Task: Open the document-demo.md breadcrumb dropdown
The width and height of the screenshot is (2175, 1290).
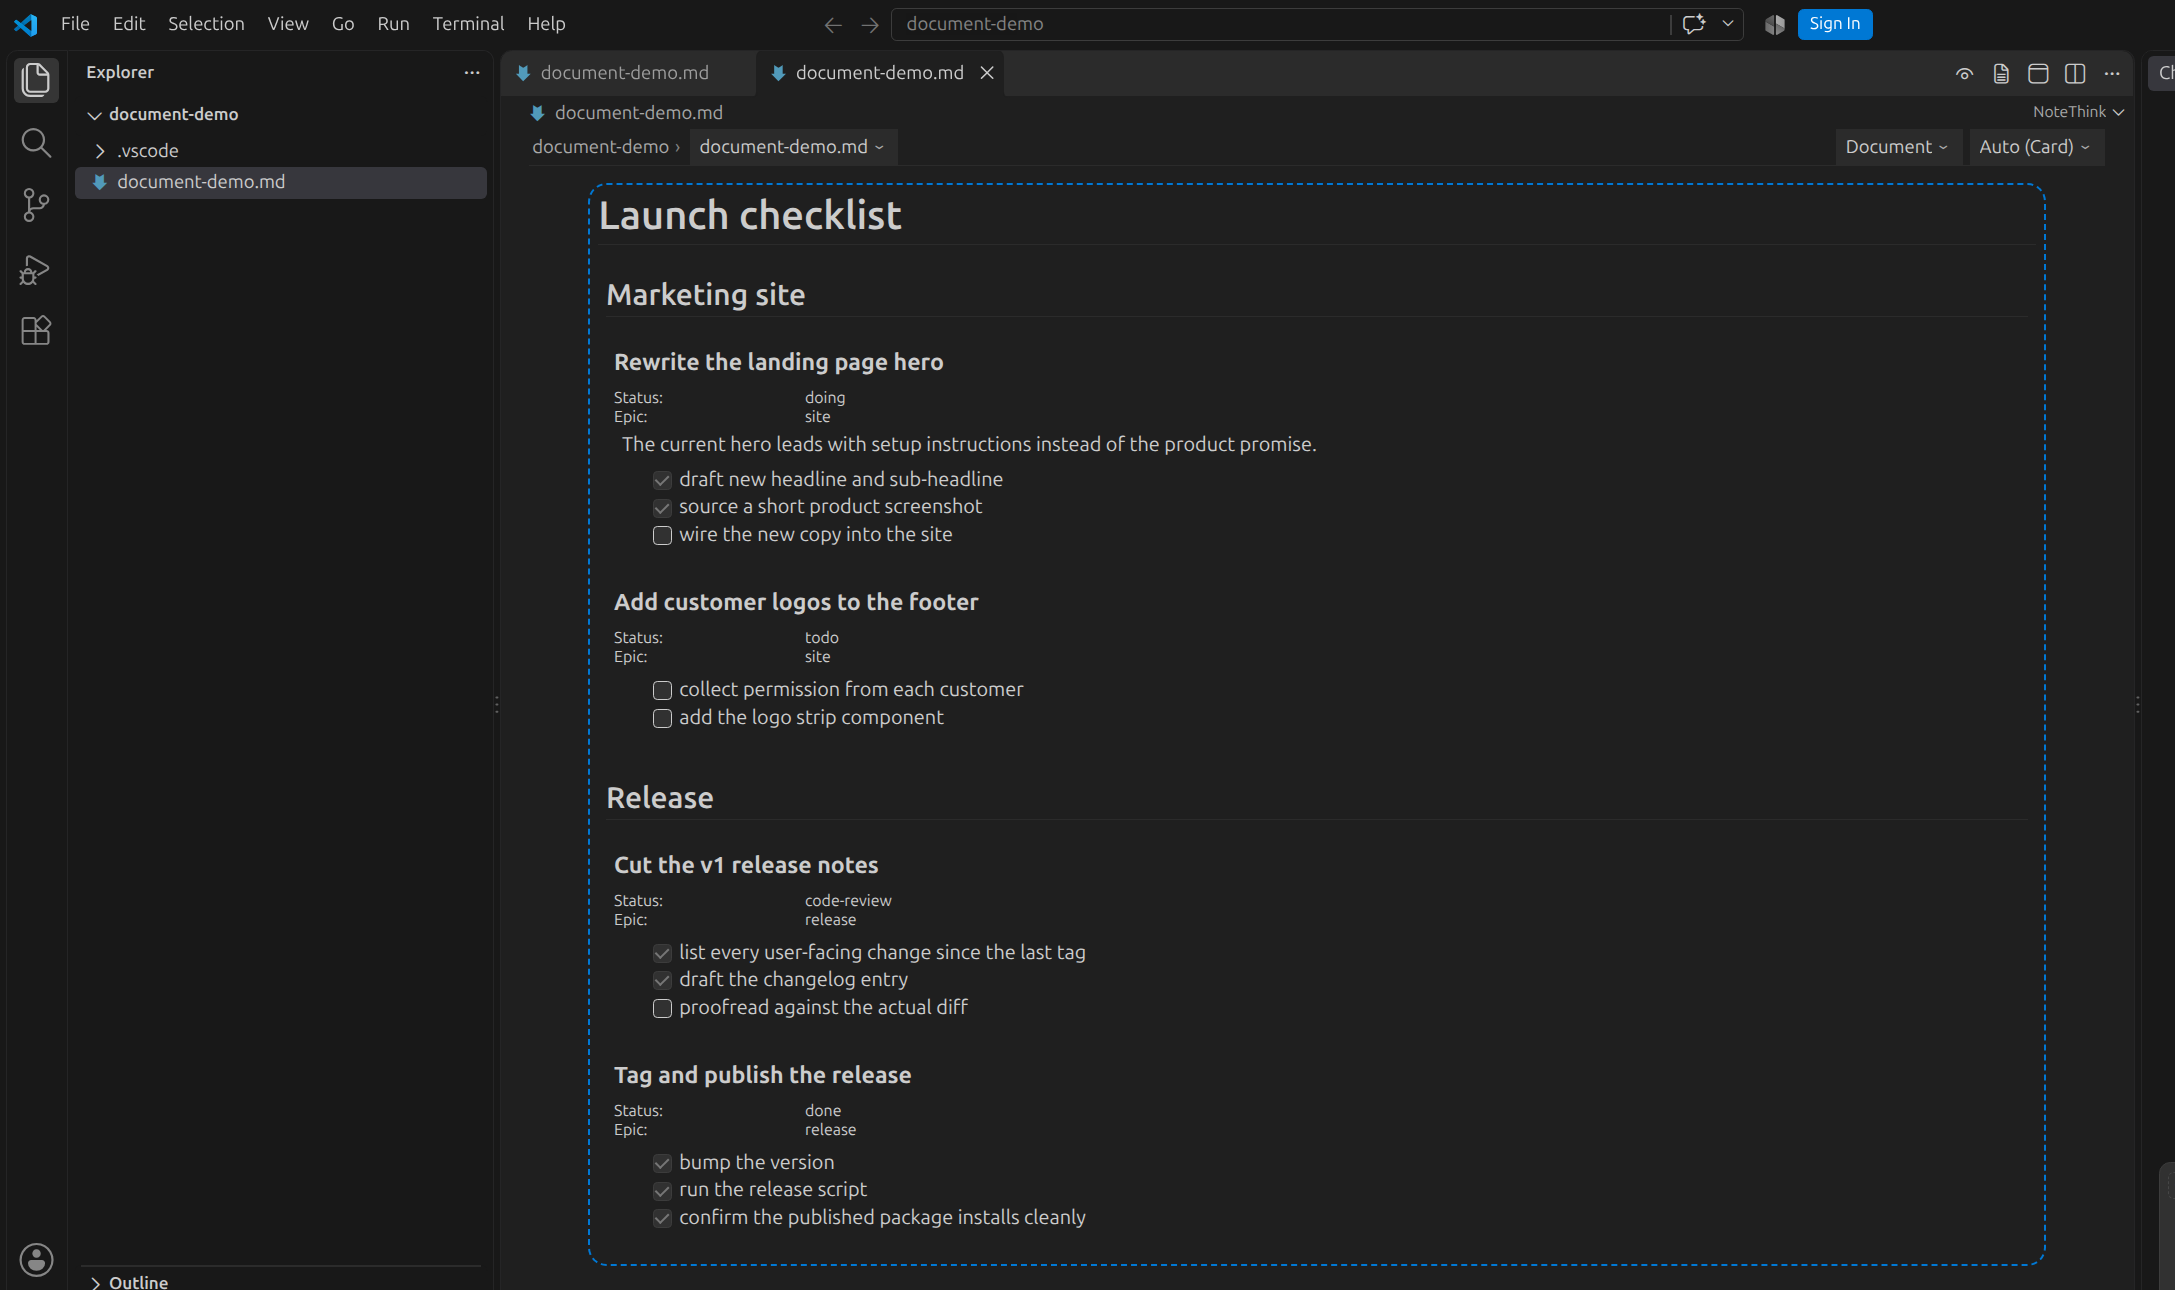Action: [792, 147]
